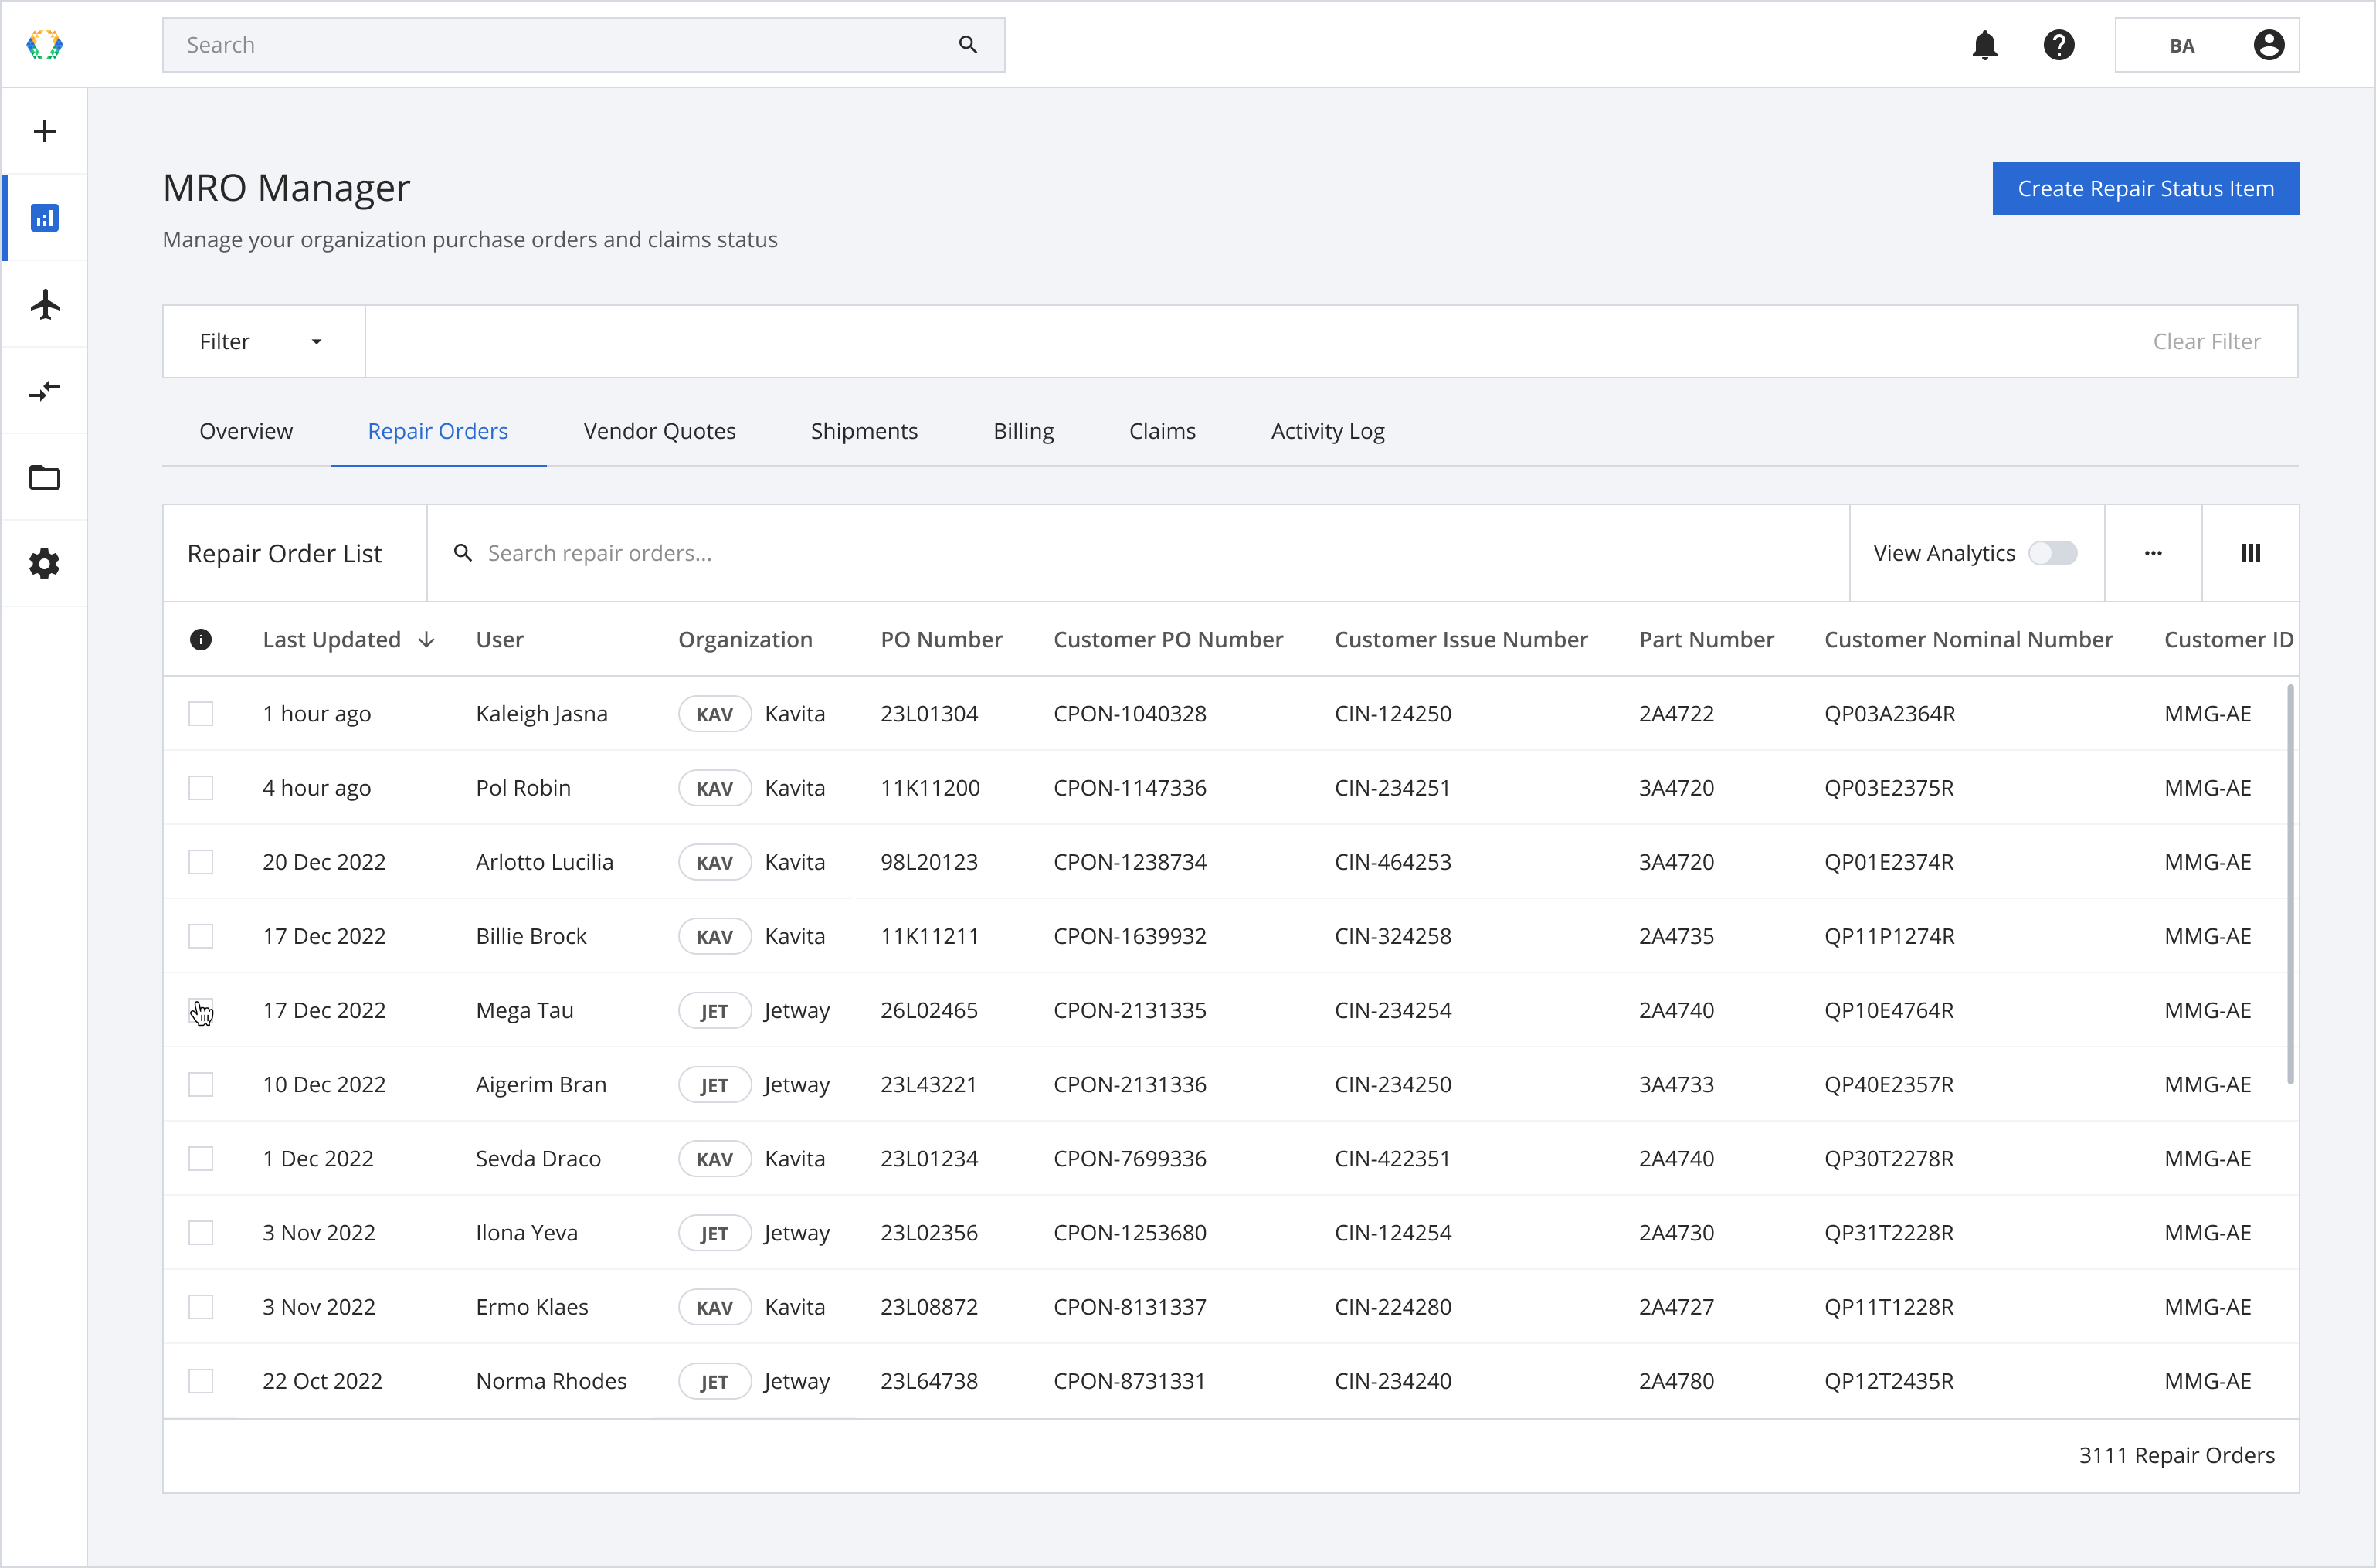Check the box for Pol Robin row

(200, 788)
